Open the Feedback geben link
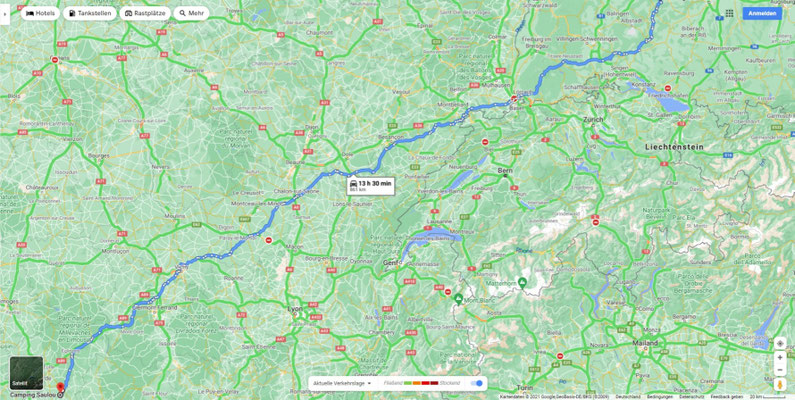795x400 pixels. click(727, 396)
